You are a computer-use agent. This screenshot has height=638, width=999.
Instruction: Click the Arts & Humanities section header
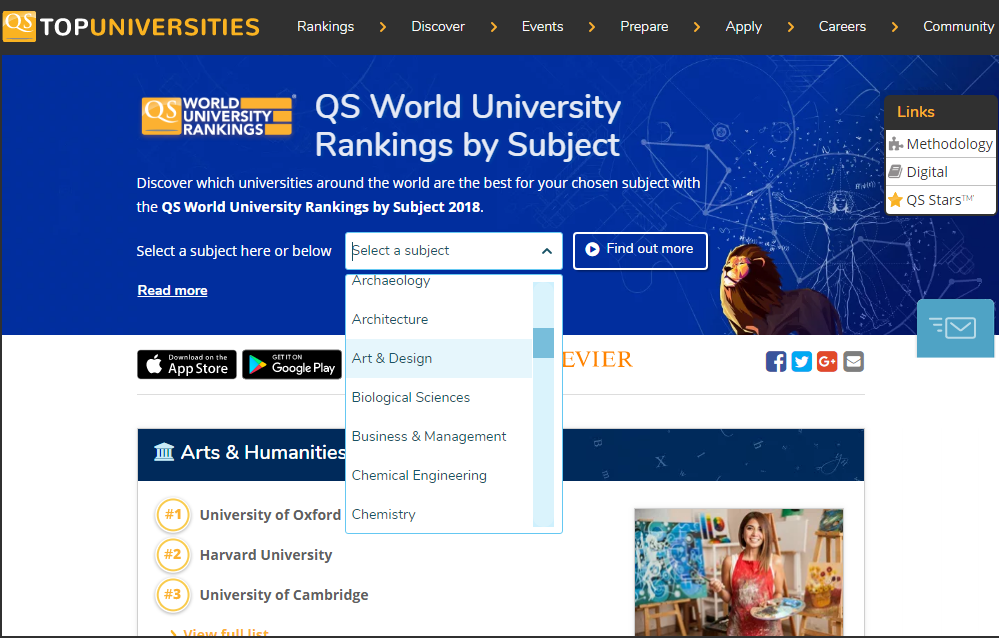pos(501,454)
